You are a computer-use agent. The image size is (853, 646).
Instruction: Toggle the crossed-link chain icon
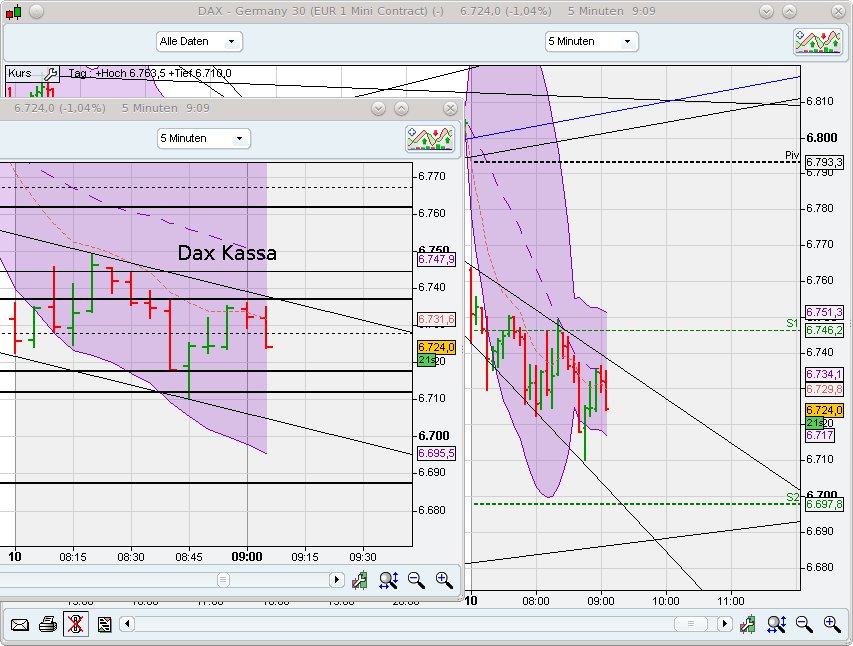(75, 624)
